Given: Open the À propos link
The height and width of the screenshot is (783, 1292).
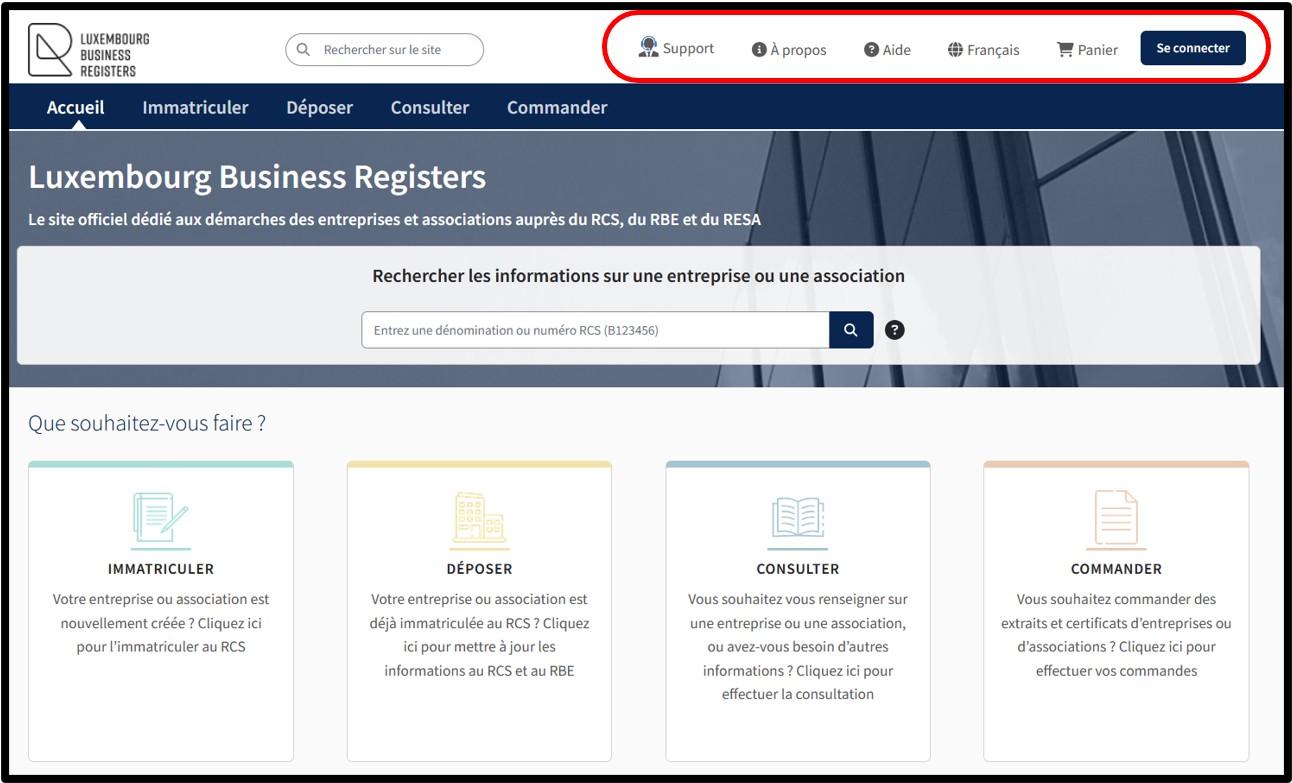Looking at the screenshot, I should pyautogui.click(x=789, y=49).
